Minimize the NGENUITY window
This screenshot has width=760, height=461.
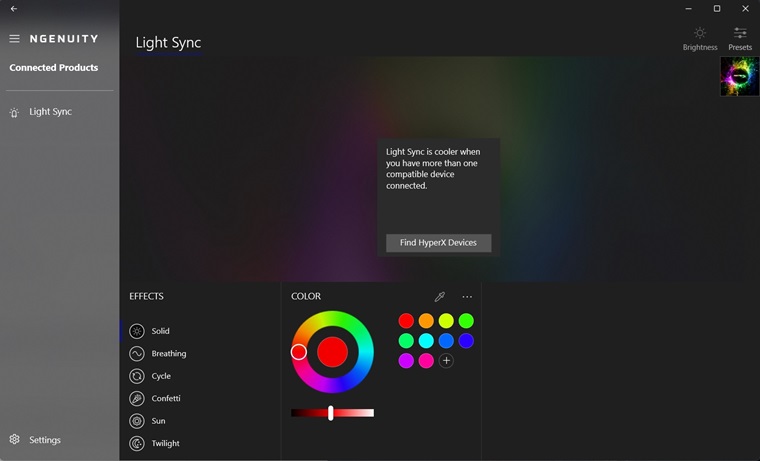(x=688, y=9)
